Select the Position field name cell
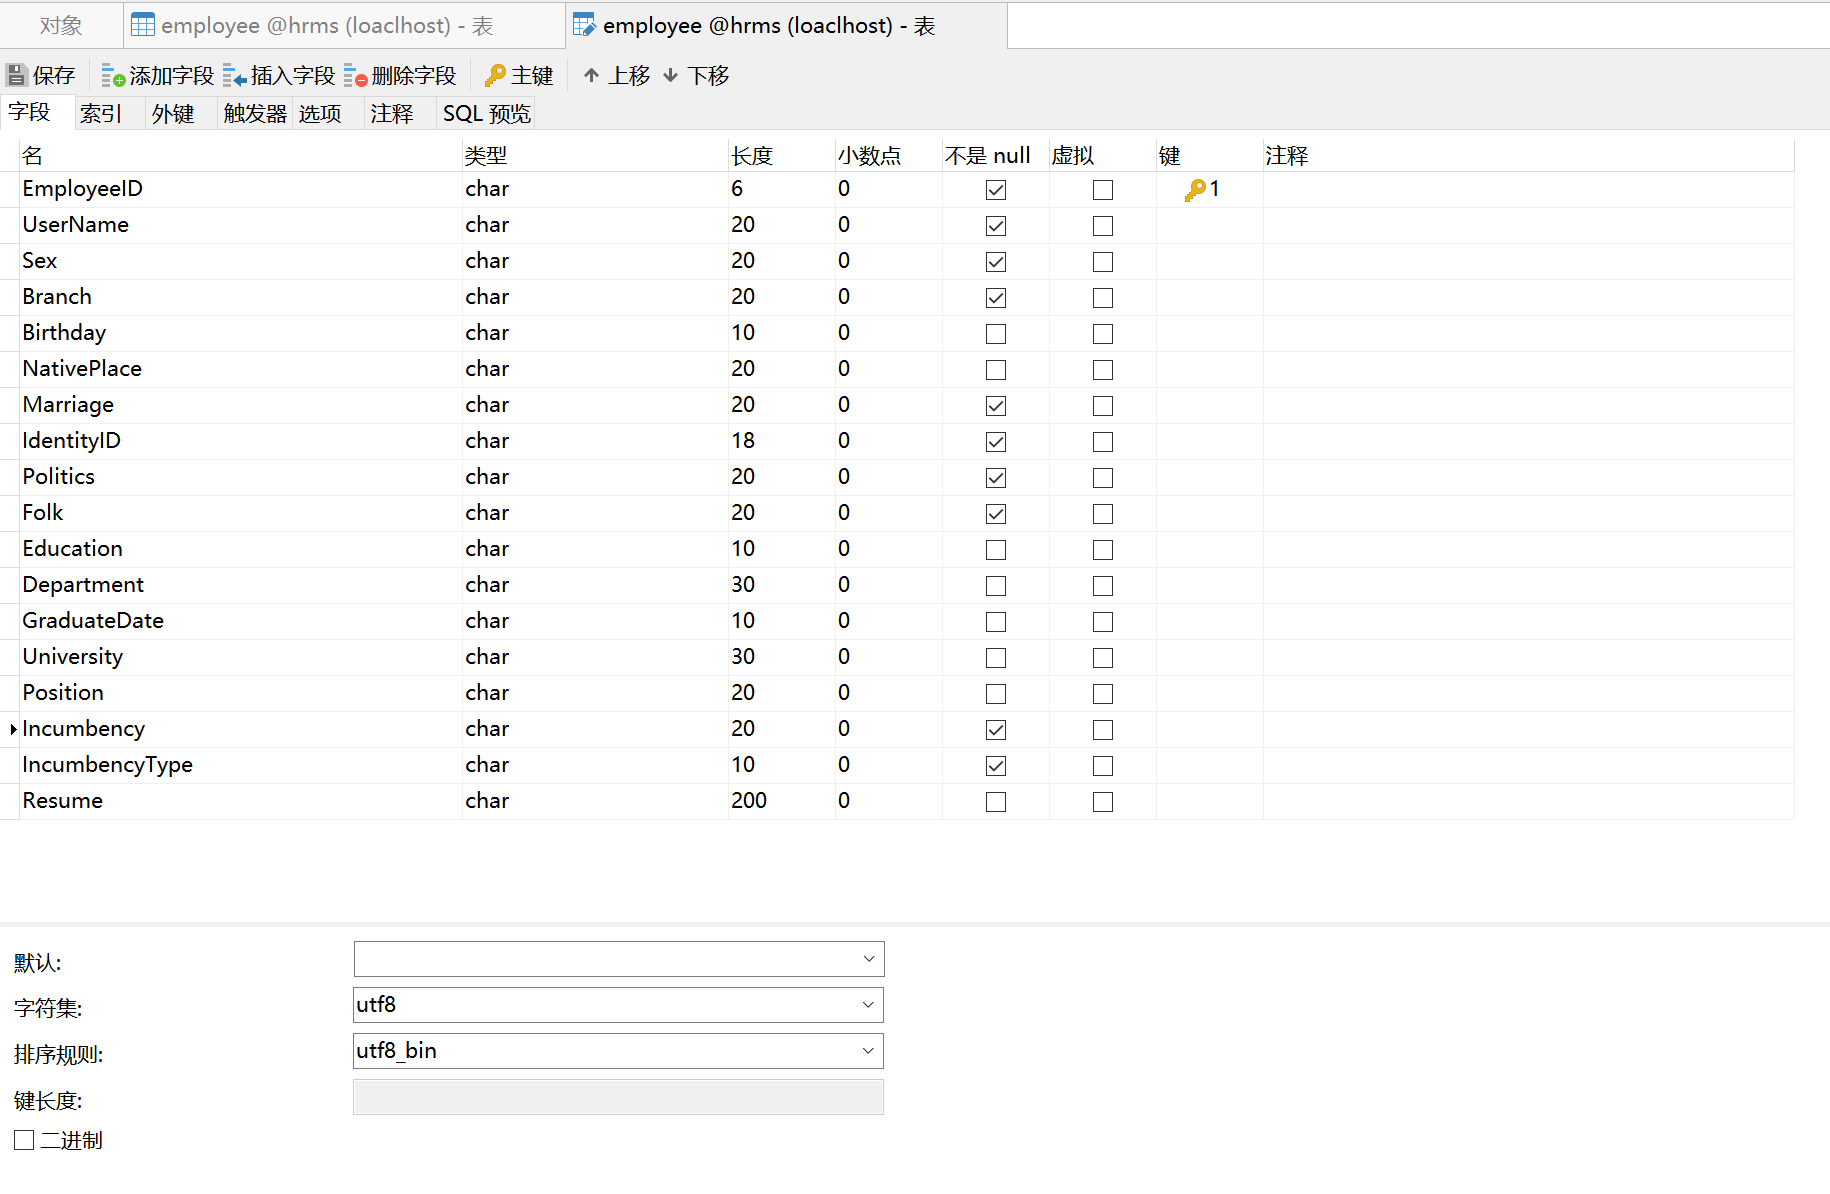 coord(240,693)
